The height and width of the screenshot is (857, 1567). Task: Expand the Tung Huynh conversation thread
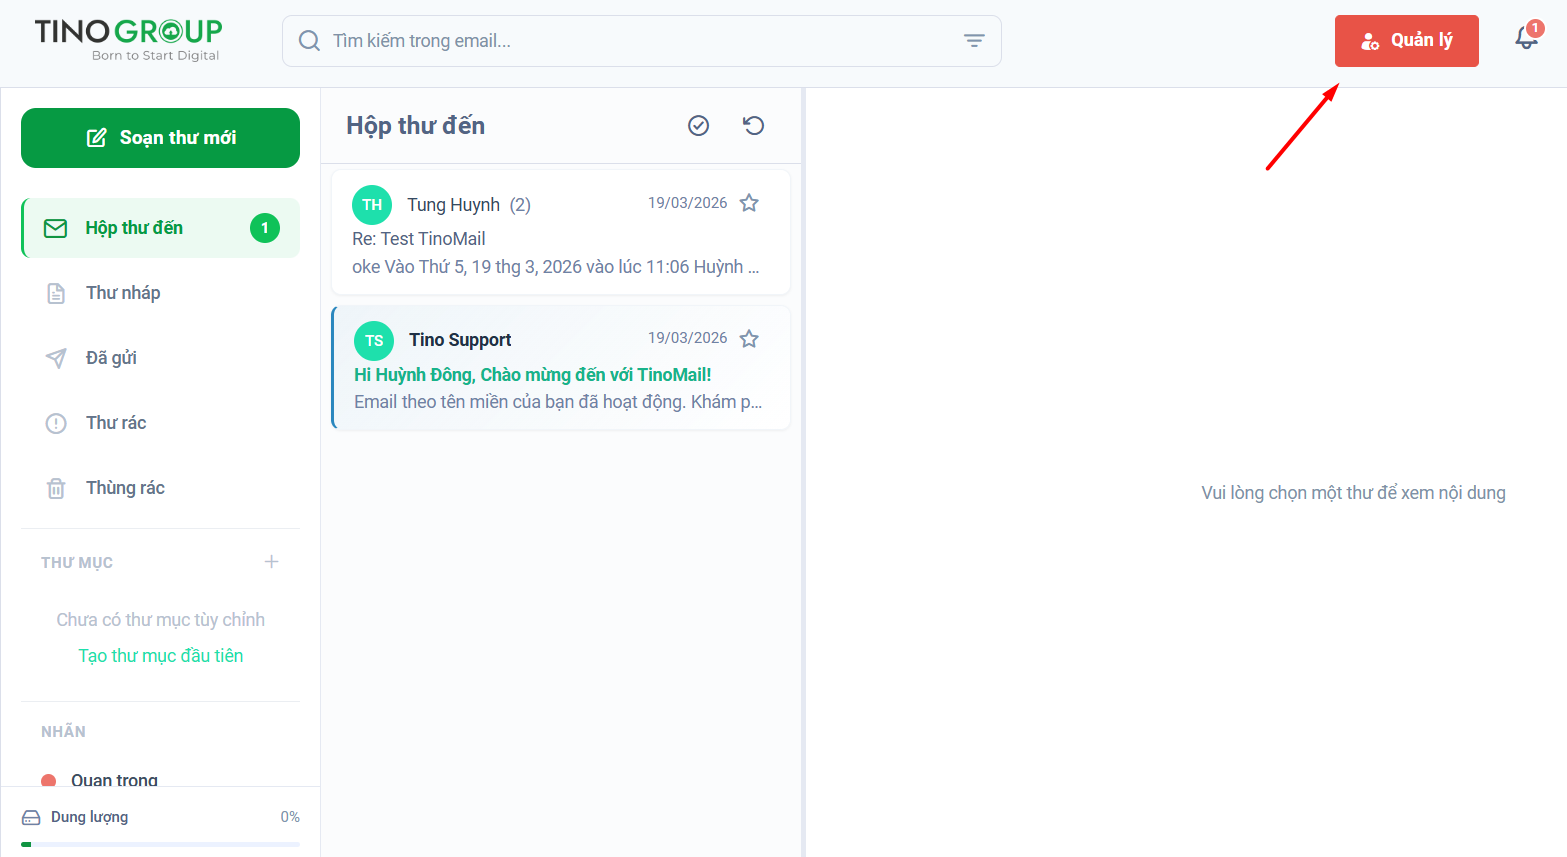(520, 204)
